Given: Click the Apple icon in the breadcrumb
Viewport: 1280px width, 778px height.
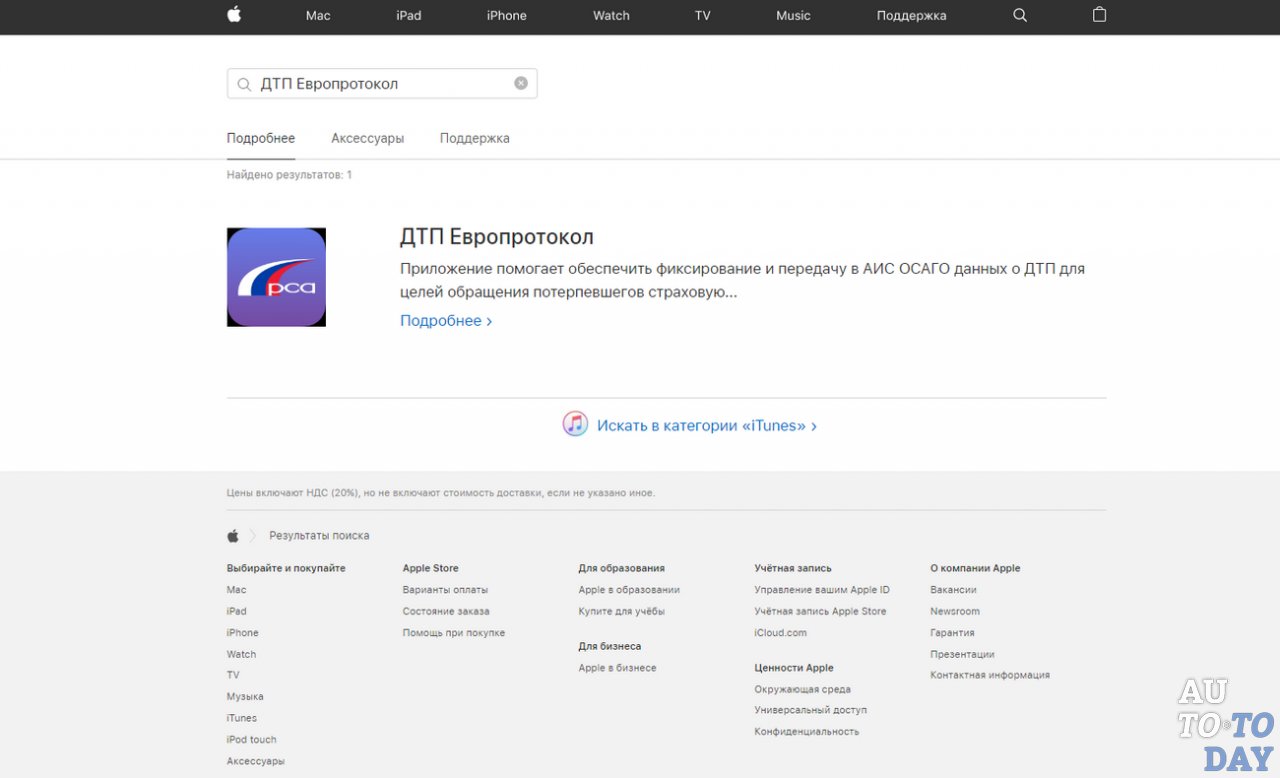Looking at the screenshot, I should [x=231, y=535].
